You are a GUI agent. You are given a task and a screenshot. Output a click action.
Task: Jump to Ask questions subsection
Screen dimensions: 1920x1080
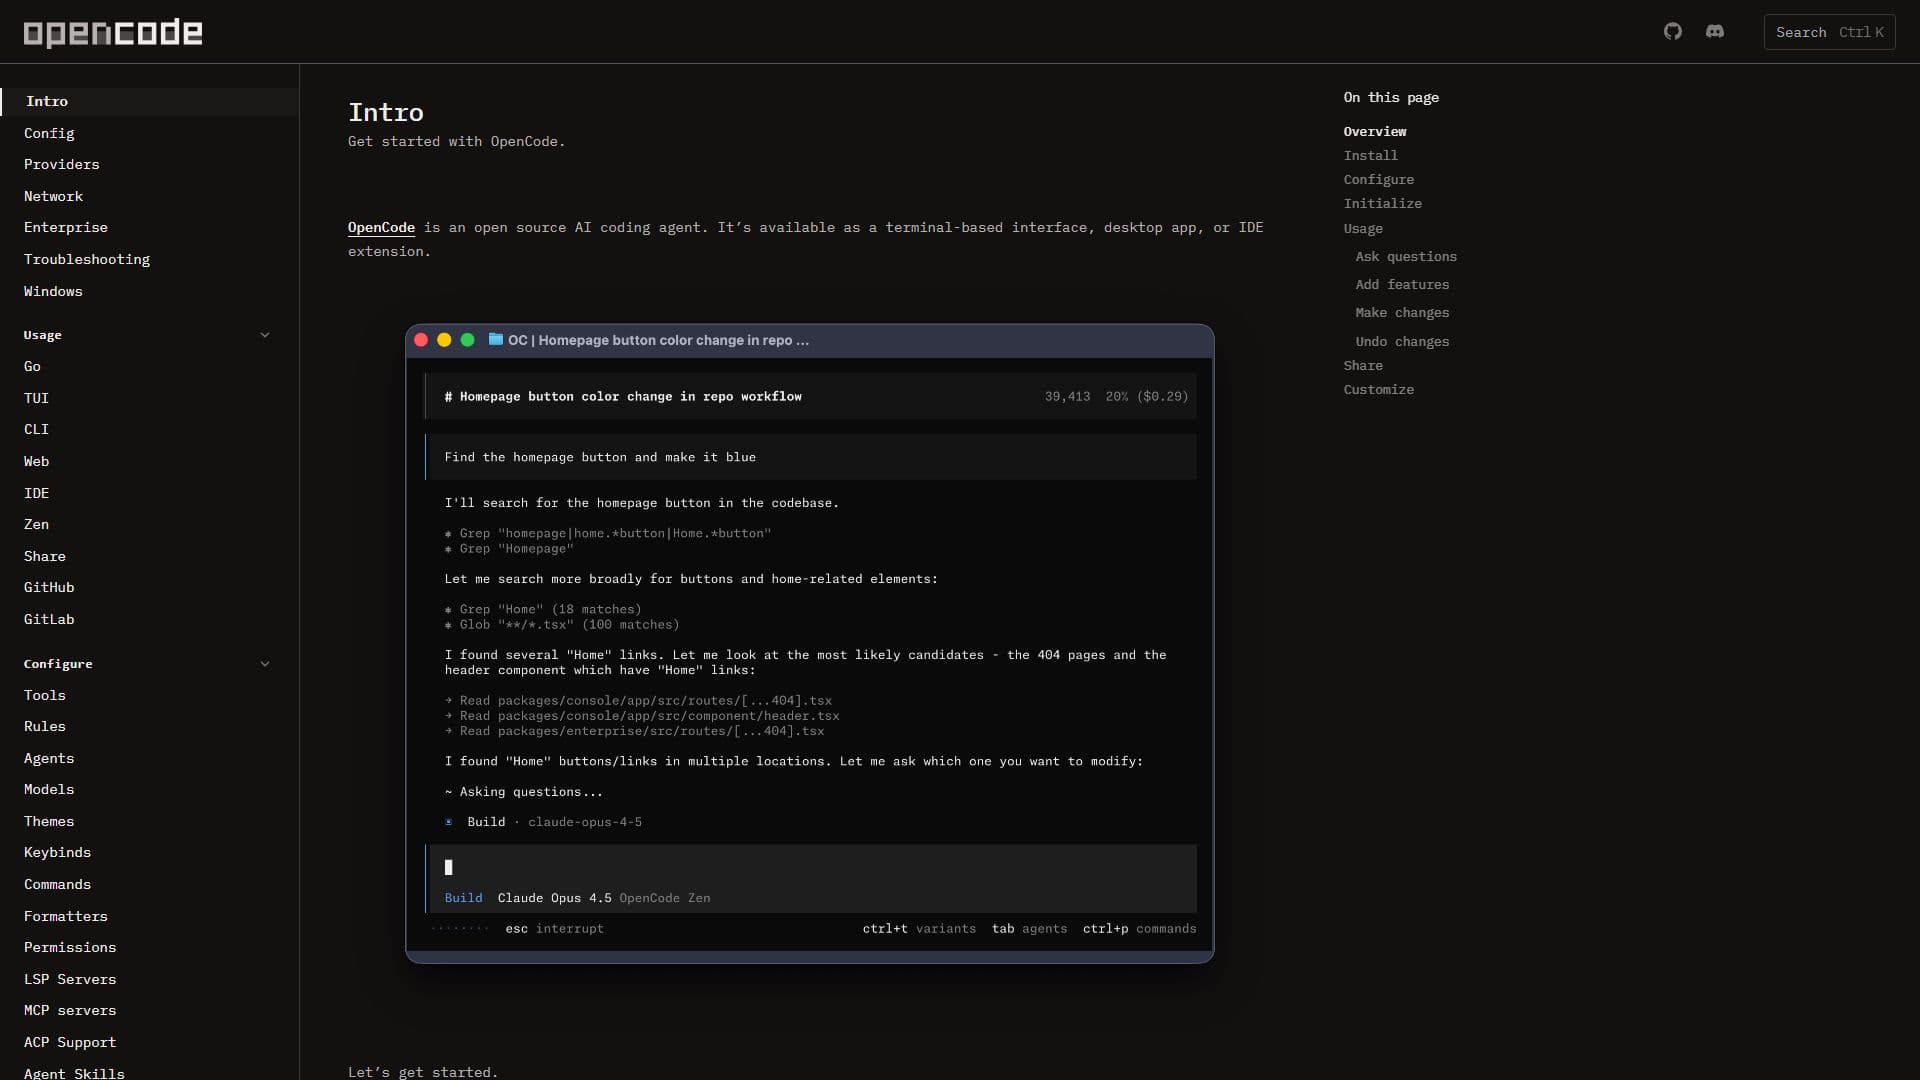1406,256
